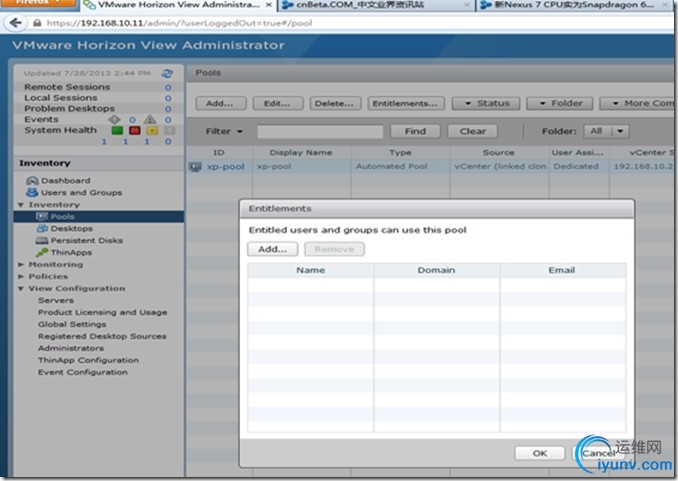The image size is (678, 481).
Task: Open Desktops in the Inventory tree
Action: click(72, 228)
